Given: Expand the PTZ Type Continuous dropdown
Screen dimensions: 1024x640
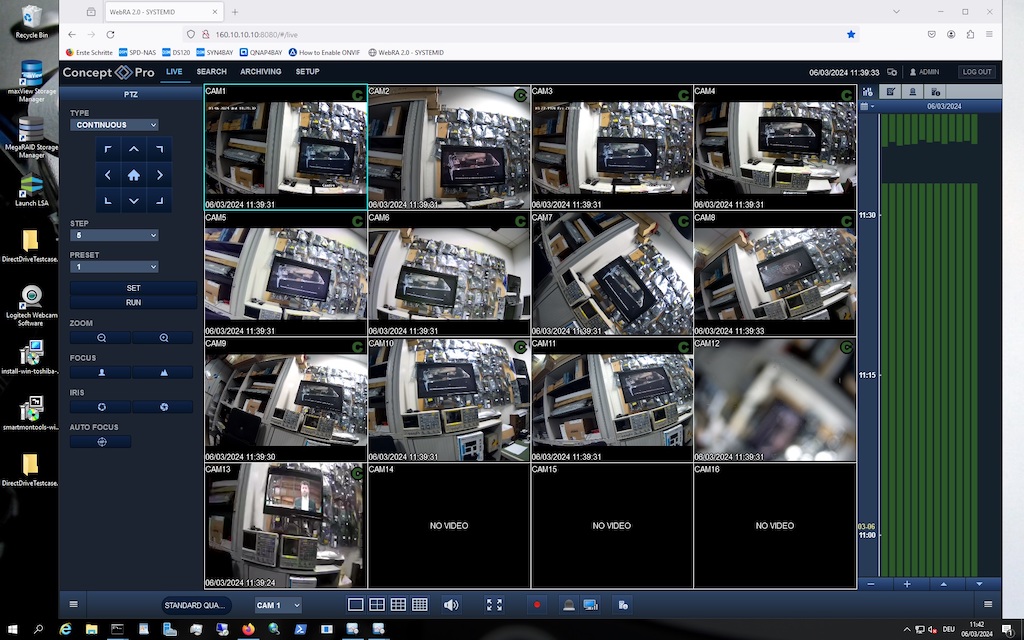Looking at the screenshot, I should click(x=114, y=125).
